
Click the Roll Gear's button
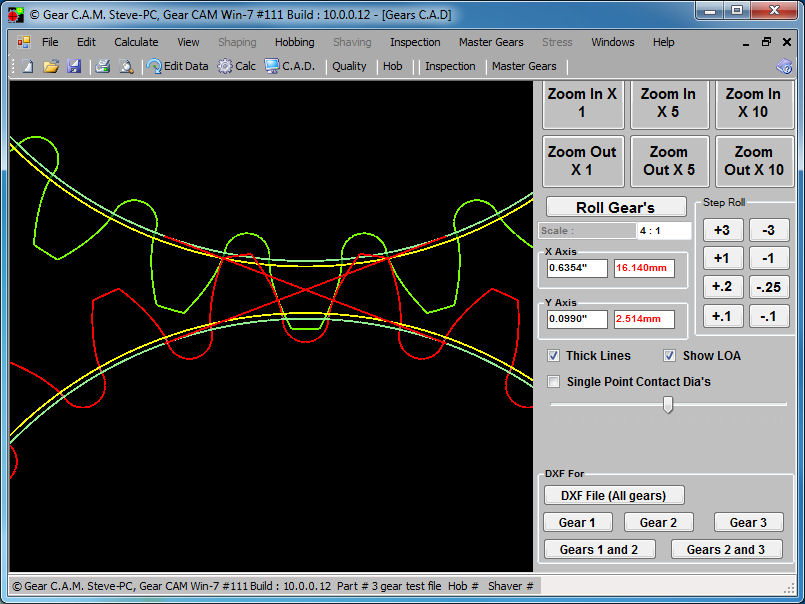616,207
